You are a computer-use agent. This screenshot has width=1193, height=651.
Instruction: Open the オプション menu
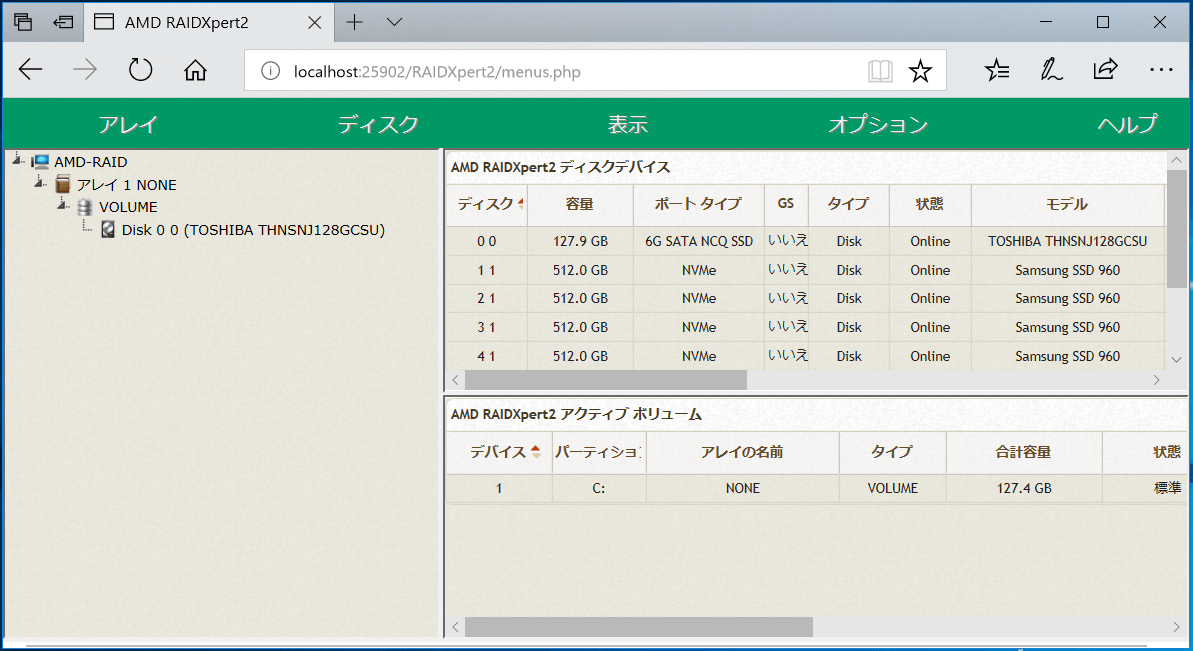click(878, 124)
